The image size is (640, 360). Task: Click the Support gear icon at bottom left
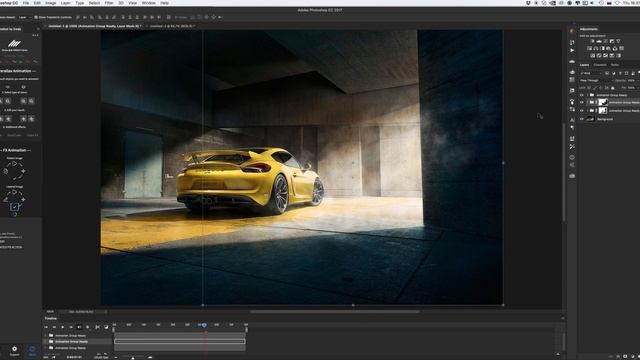(x=14, y=349)
